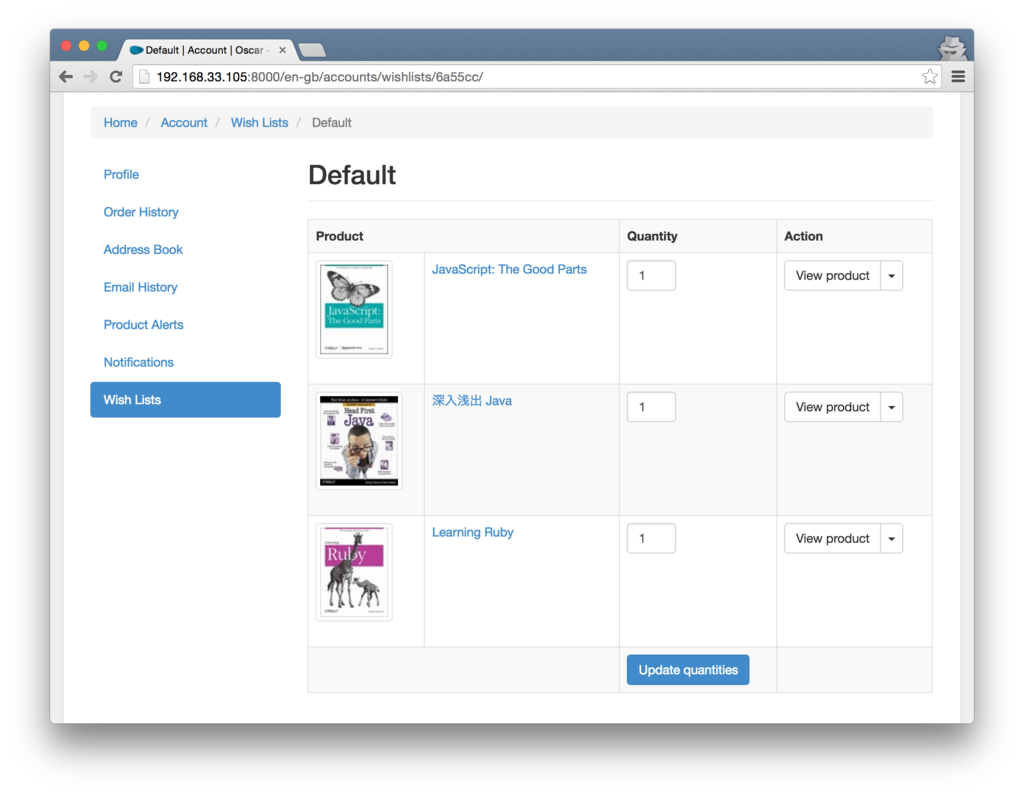Click the Learning Ruby book cover
This screenshot has width=1024, height=795.
pos(354,572)
